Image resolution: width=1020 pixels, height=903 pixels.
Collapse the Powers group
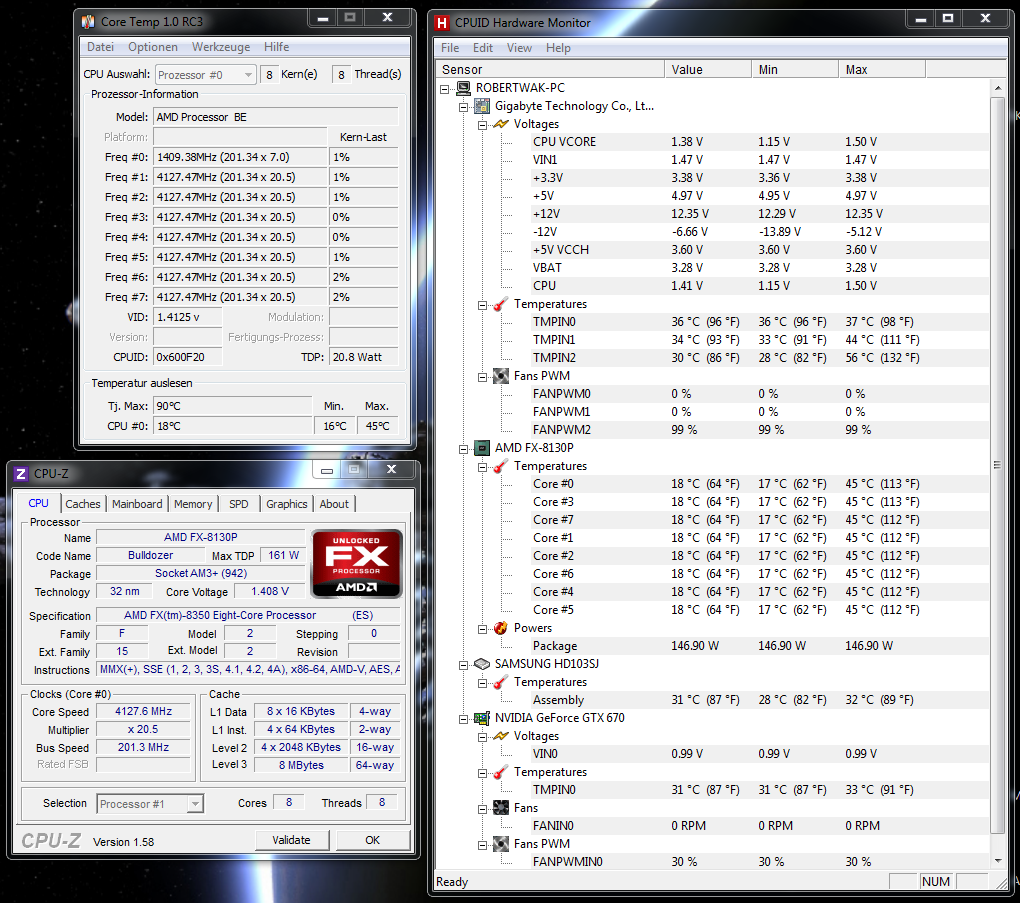[x=483, y=628]
